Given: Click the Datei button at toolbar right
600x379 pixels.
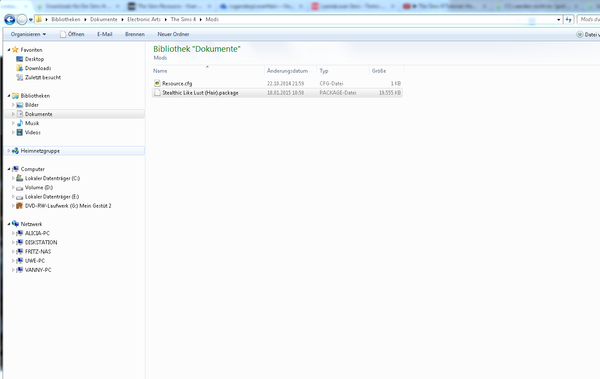Looking at the screenshot, I should (x=588, y=34).
